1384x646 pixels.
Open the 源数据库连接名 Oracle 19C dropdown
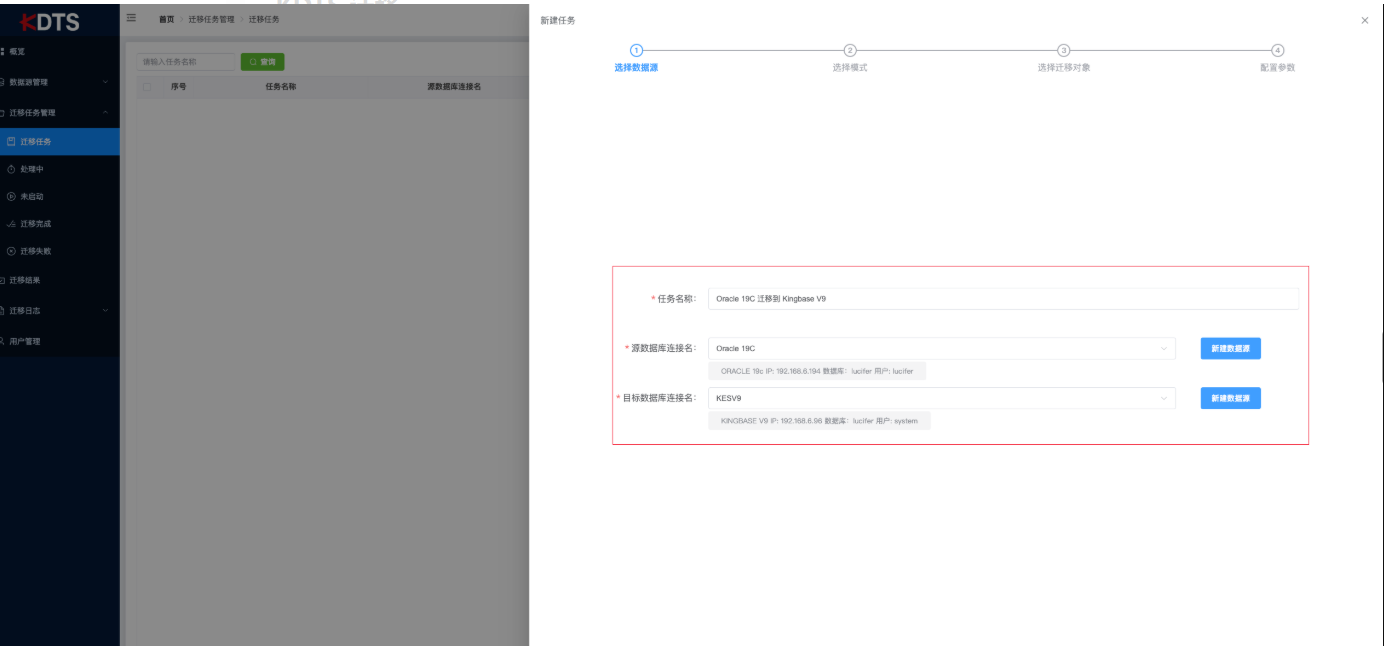943,348
